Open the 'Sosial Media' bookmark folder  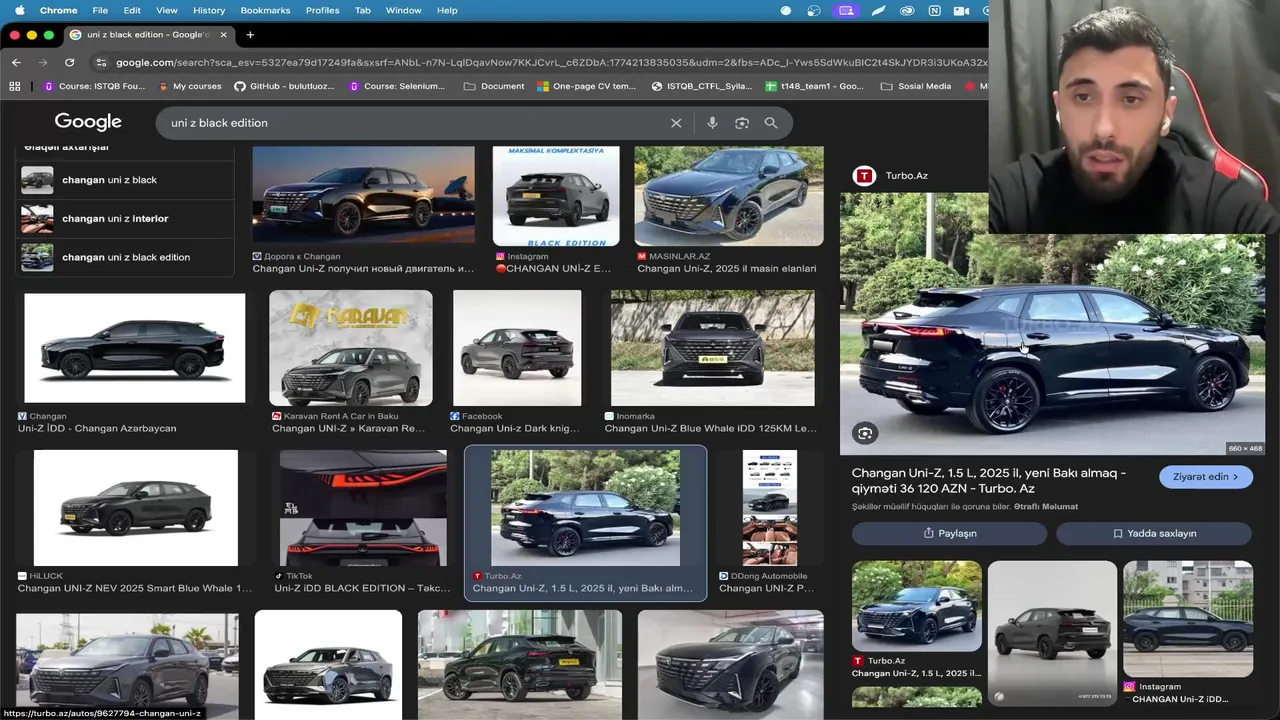915,86
